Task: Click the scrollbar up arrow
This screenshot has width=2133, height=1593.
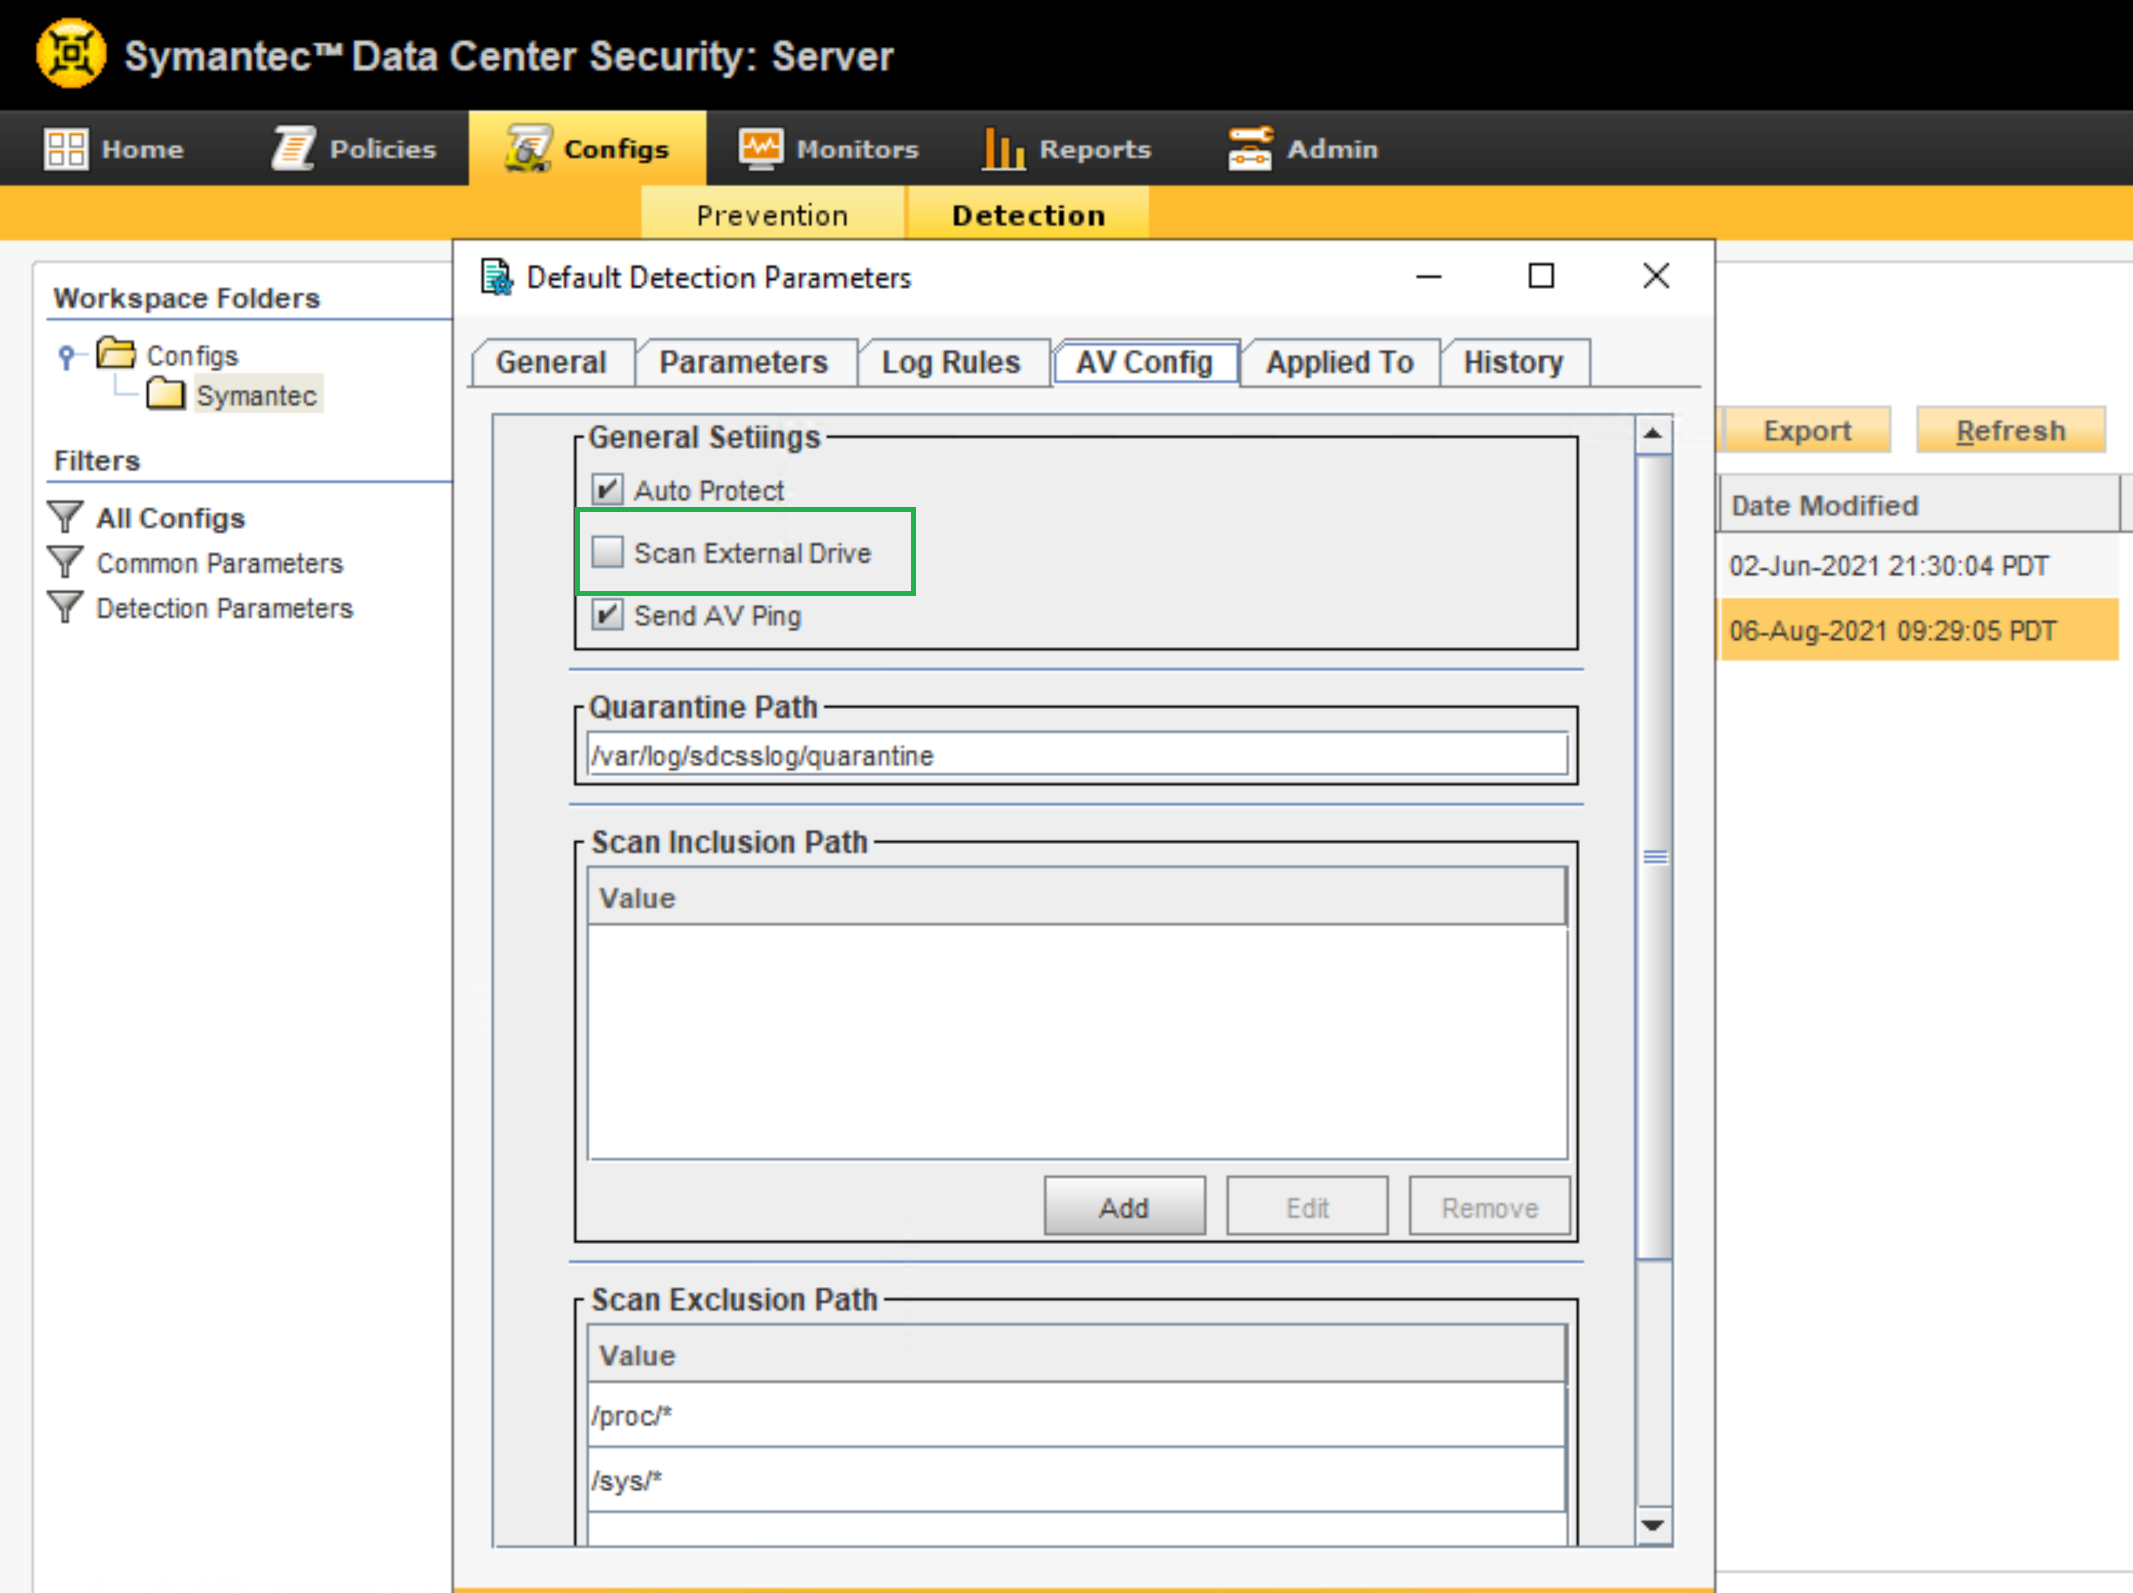Action: point(1653,434)
